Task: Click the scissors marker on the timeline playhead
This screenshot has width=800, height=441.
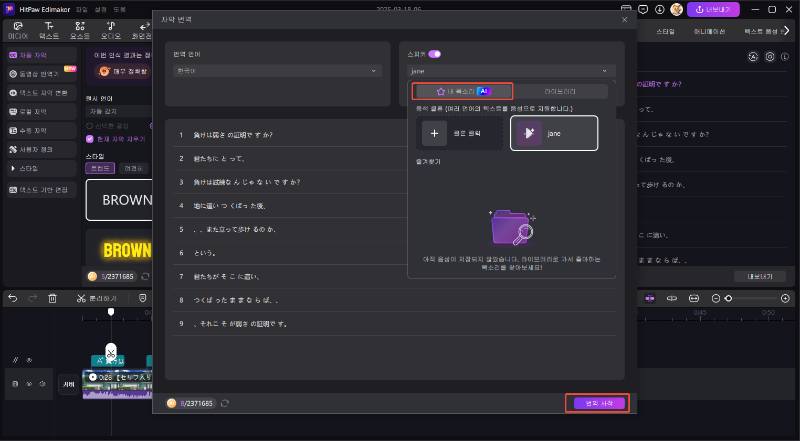Action: (x=111, y=352)
